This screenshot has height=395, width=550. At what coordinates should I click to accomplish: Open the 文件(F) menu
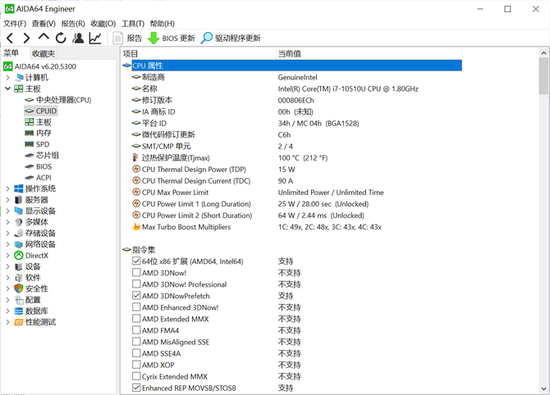coord(15,24)
